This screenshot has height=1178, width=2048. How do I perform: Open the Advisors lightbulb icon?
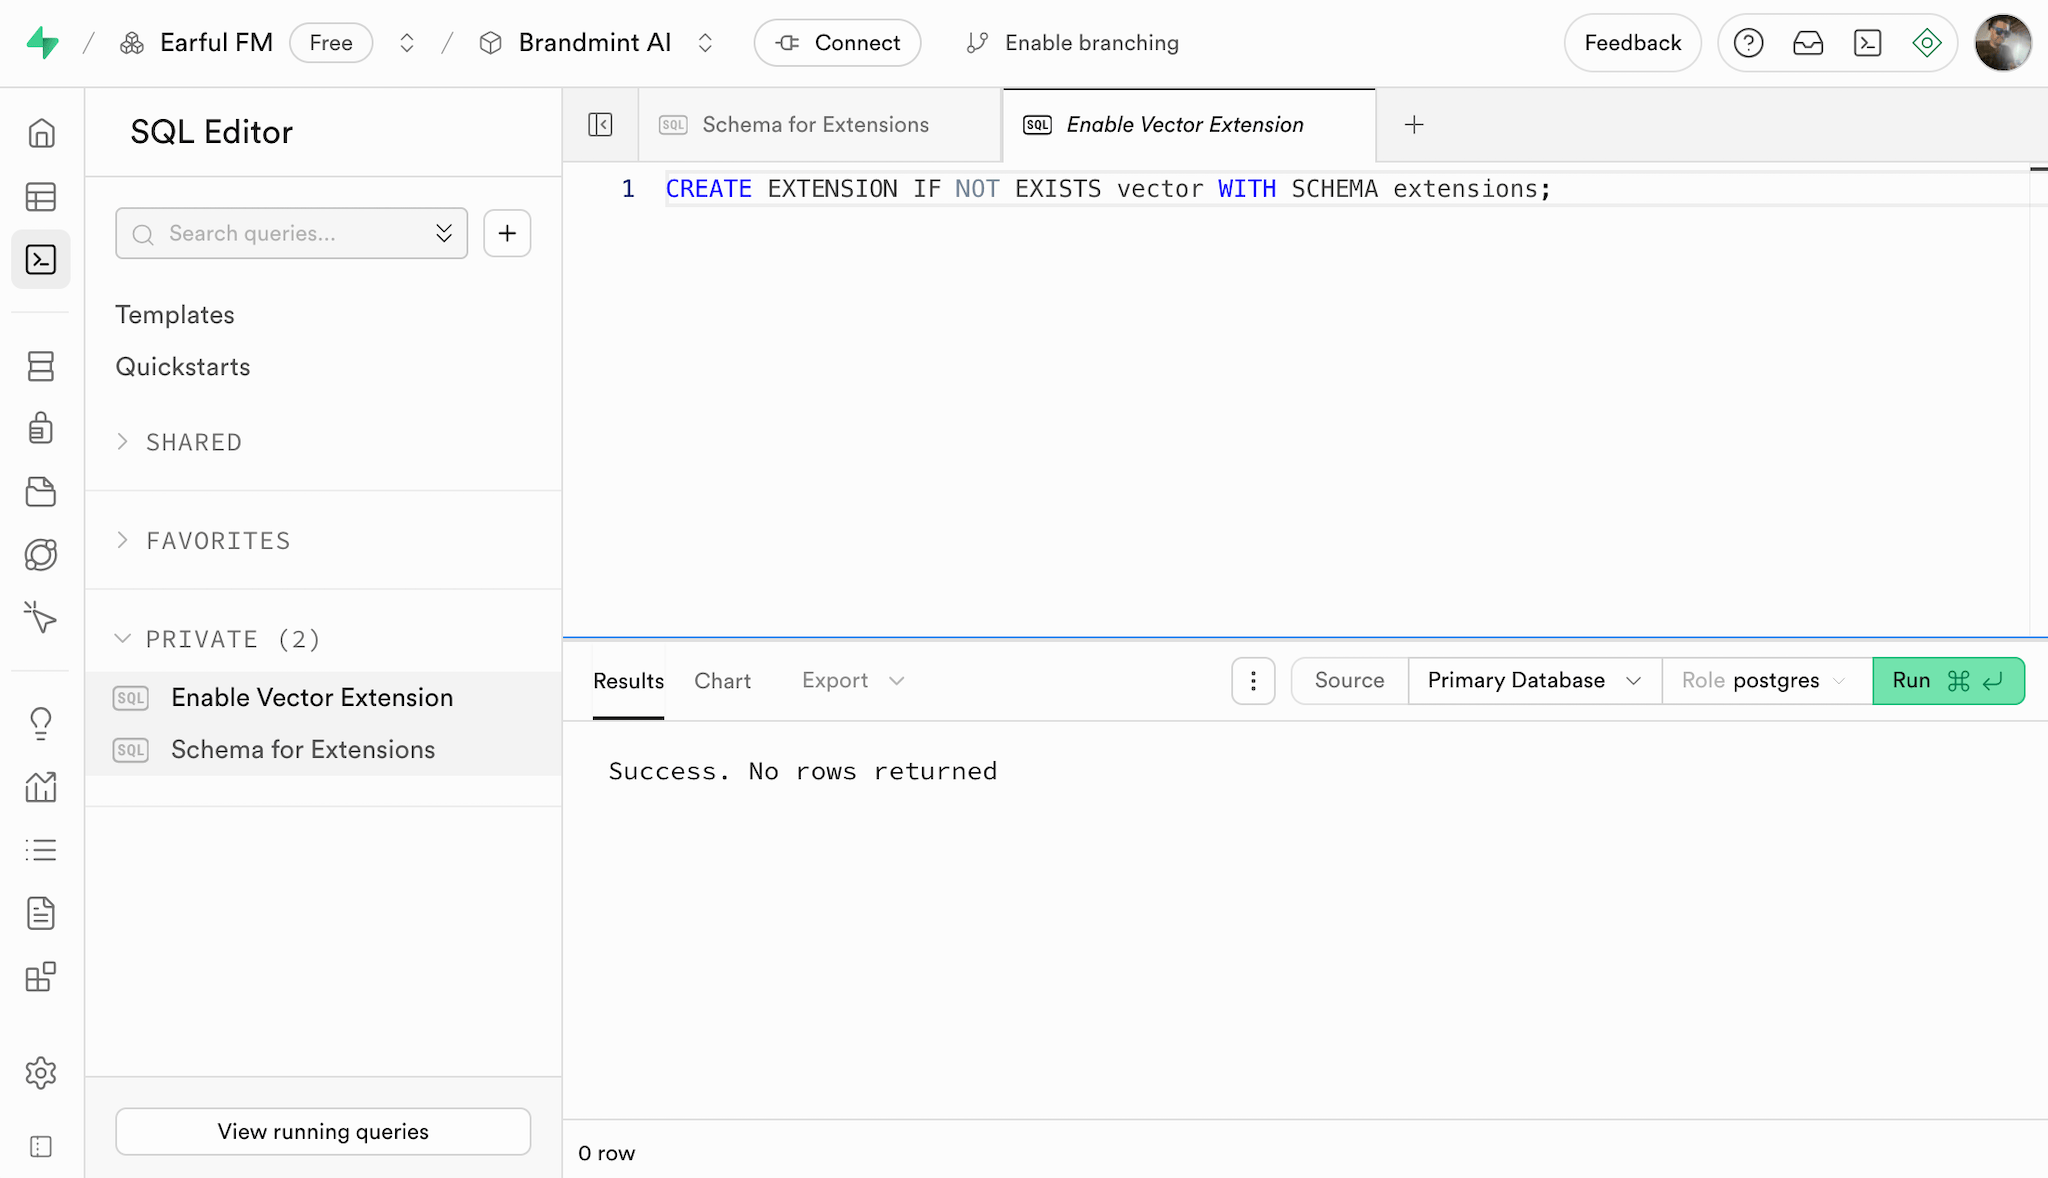[x=41, y=722]
